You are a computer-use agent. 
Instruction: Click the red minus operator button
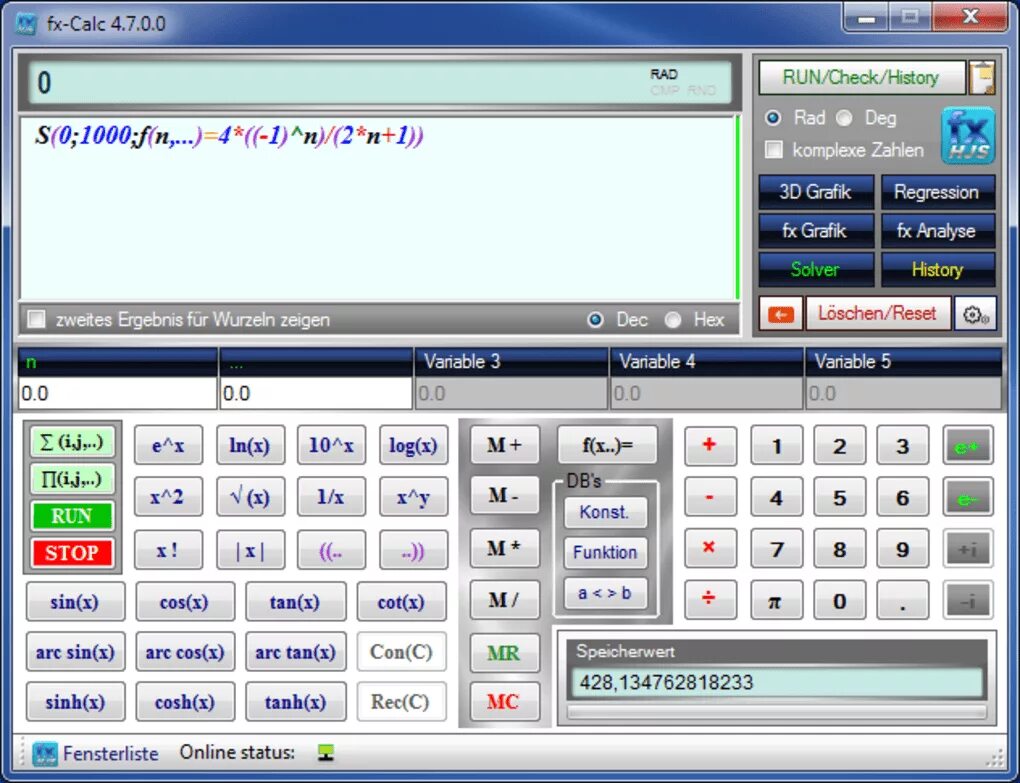(710, 497)
